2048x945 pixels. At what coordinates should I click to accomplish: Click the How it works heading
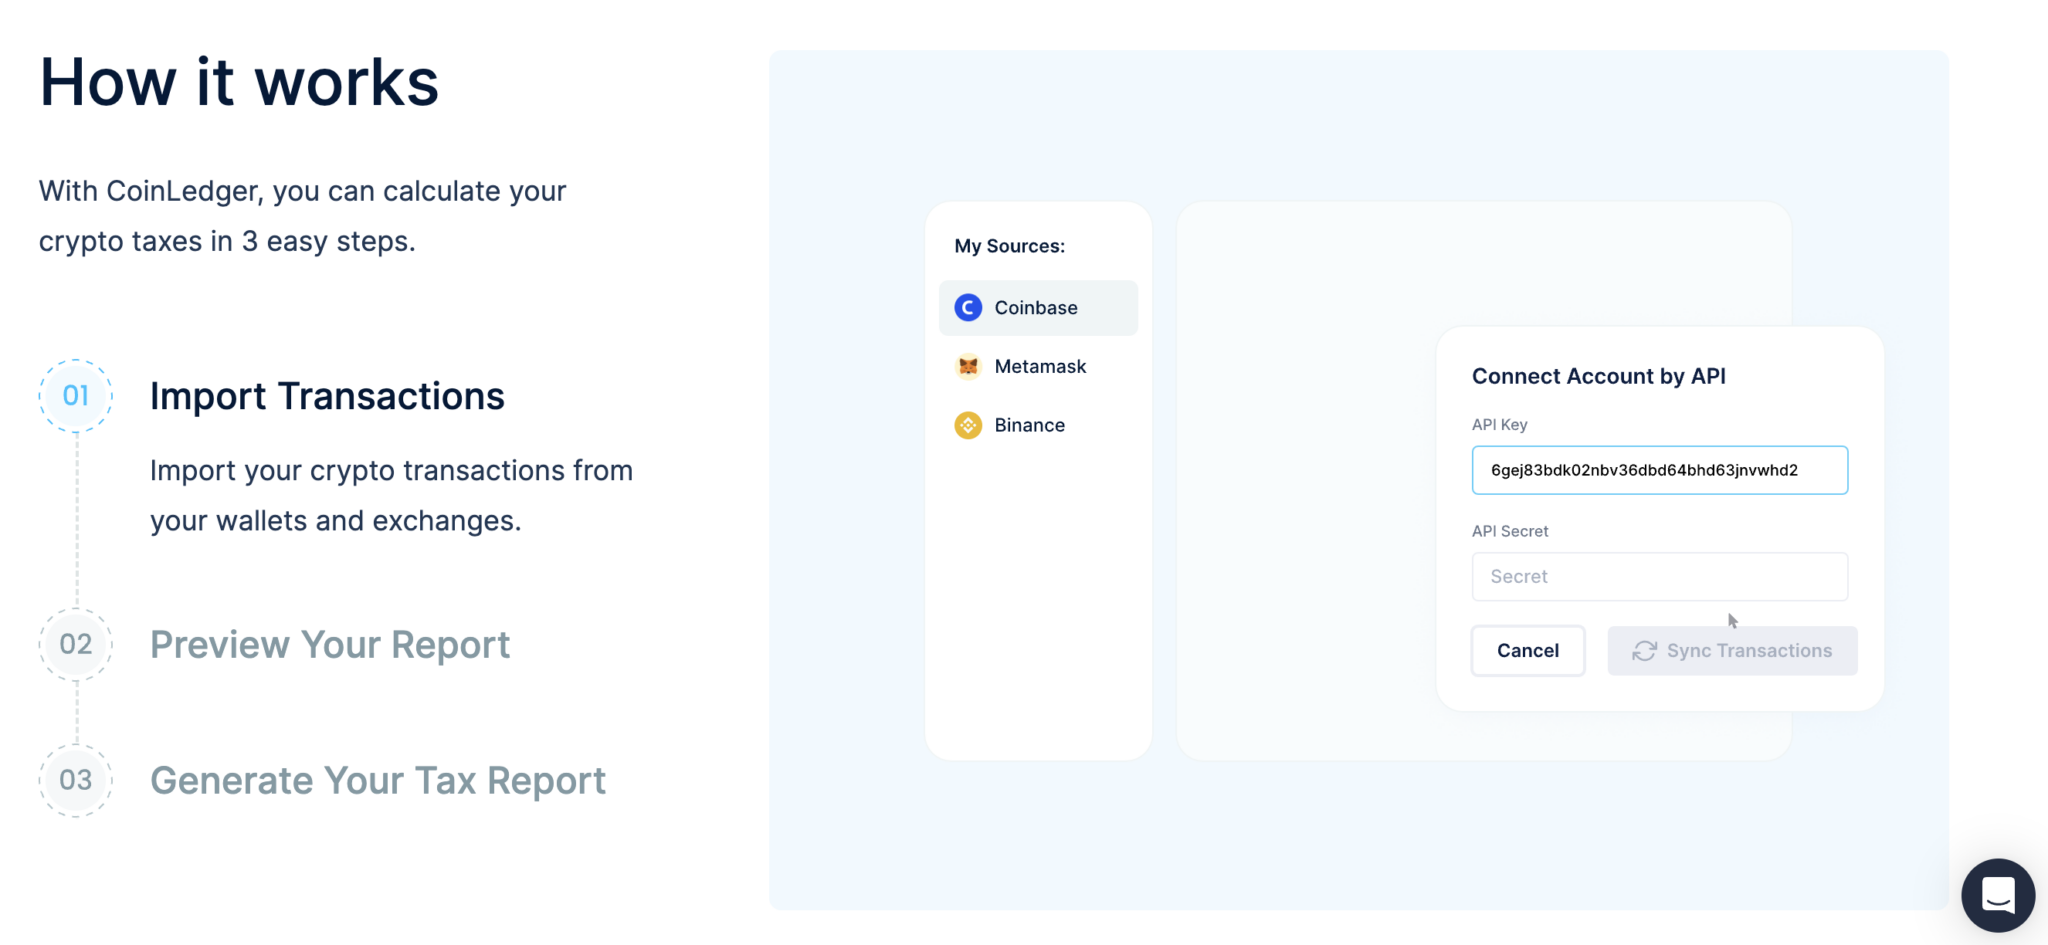coord(239,82)
